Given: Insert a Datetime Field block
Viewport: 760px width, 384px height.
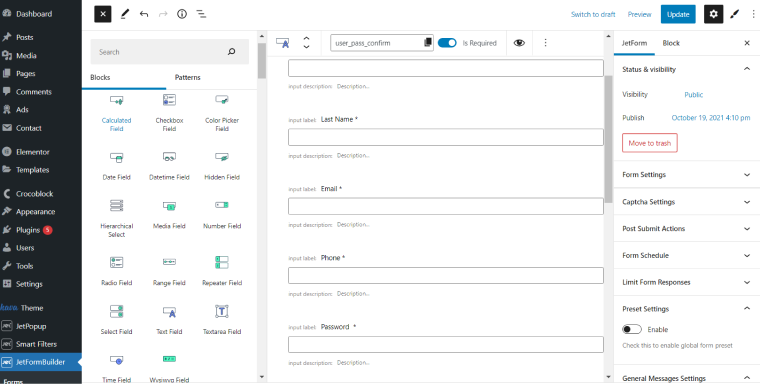Looking at the screenshot, I should 169,166.
